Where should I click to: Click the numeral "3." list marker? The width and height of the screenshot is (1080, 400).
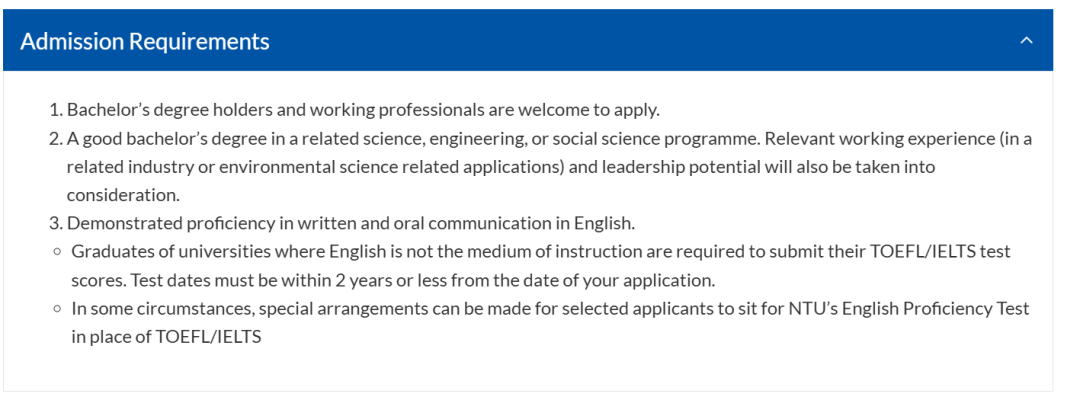[56, 223]
